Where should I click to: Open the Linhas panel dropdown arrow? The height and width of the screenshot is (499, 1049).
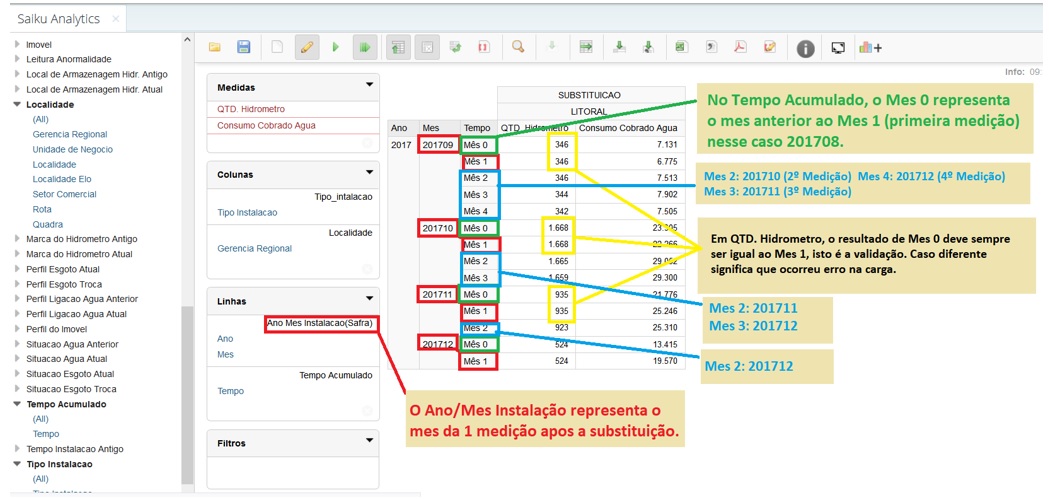[369, 299]
